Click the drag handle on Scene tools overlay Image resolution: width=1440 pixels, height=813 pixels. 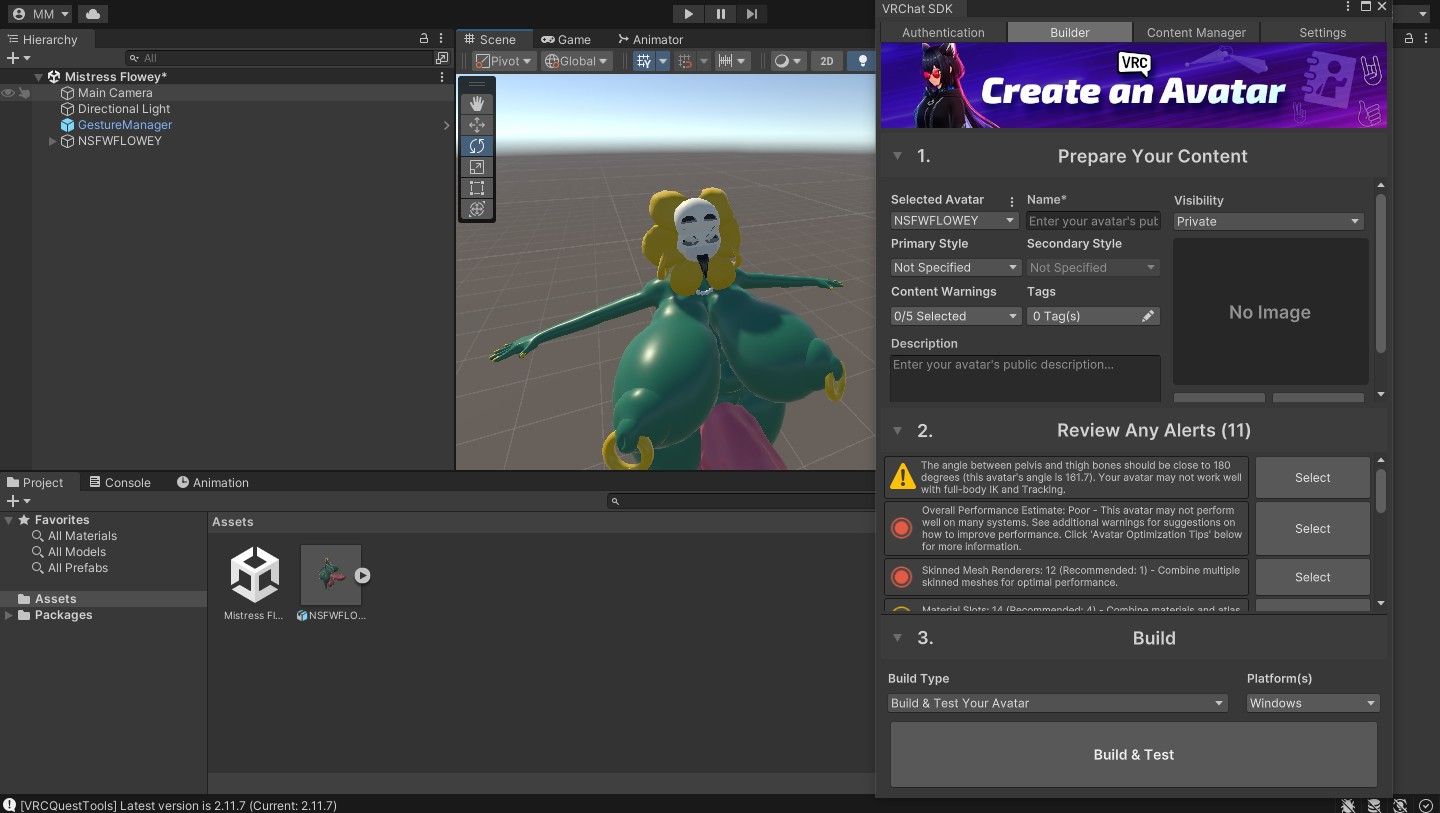477,84
